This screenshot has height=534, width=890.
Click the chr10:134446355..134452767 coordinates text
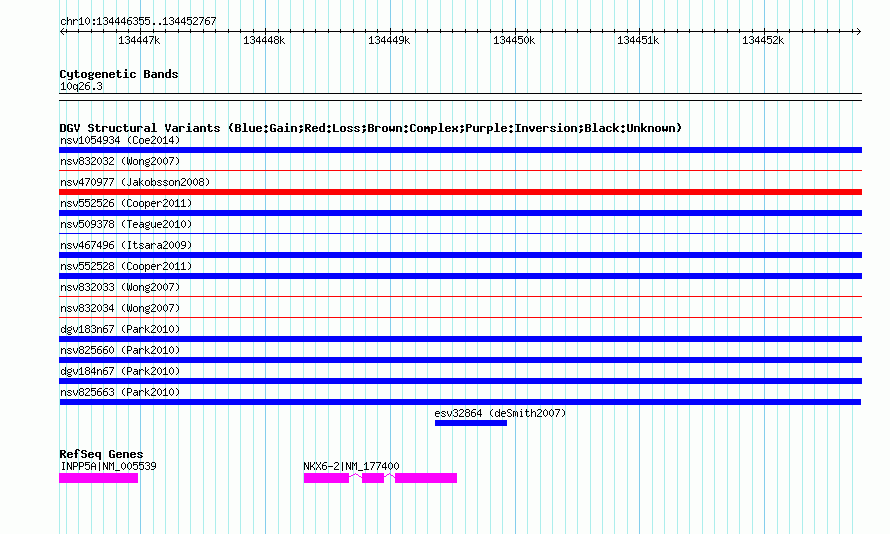coord(138,21)
